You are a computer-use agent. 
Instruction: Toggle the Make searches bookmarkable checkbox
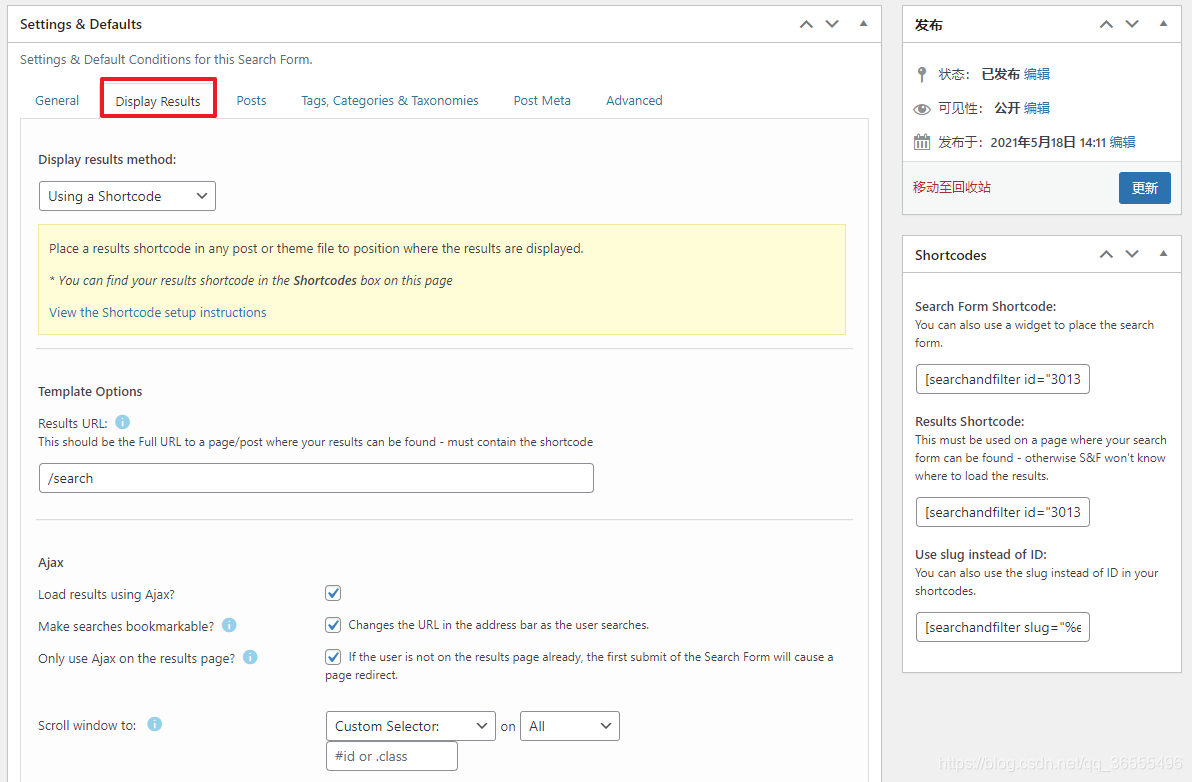tap(333, 625)
